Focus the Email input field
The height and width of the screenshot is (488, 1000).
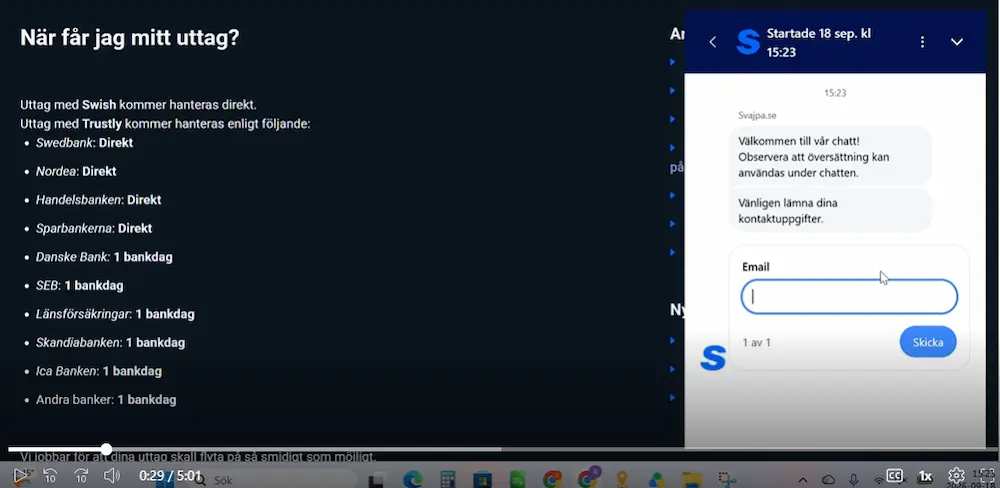(x=849, y=297)
